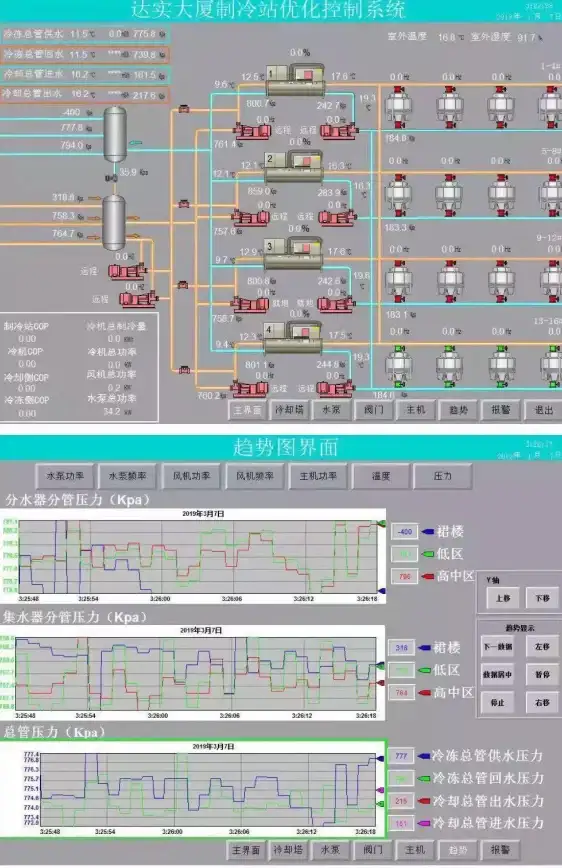Click 报警 in the trend screen's nav bar
The height and width of the screenshot is (868, 562).
click(x=500, y=850)
